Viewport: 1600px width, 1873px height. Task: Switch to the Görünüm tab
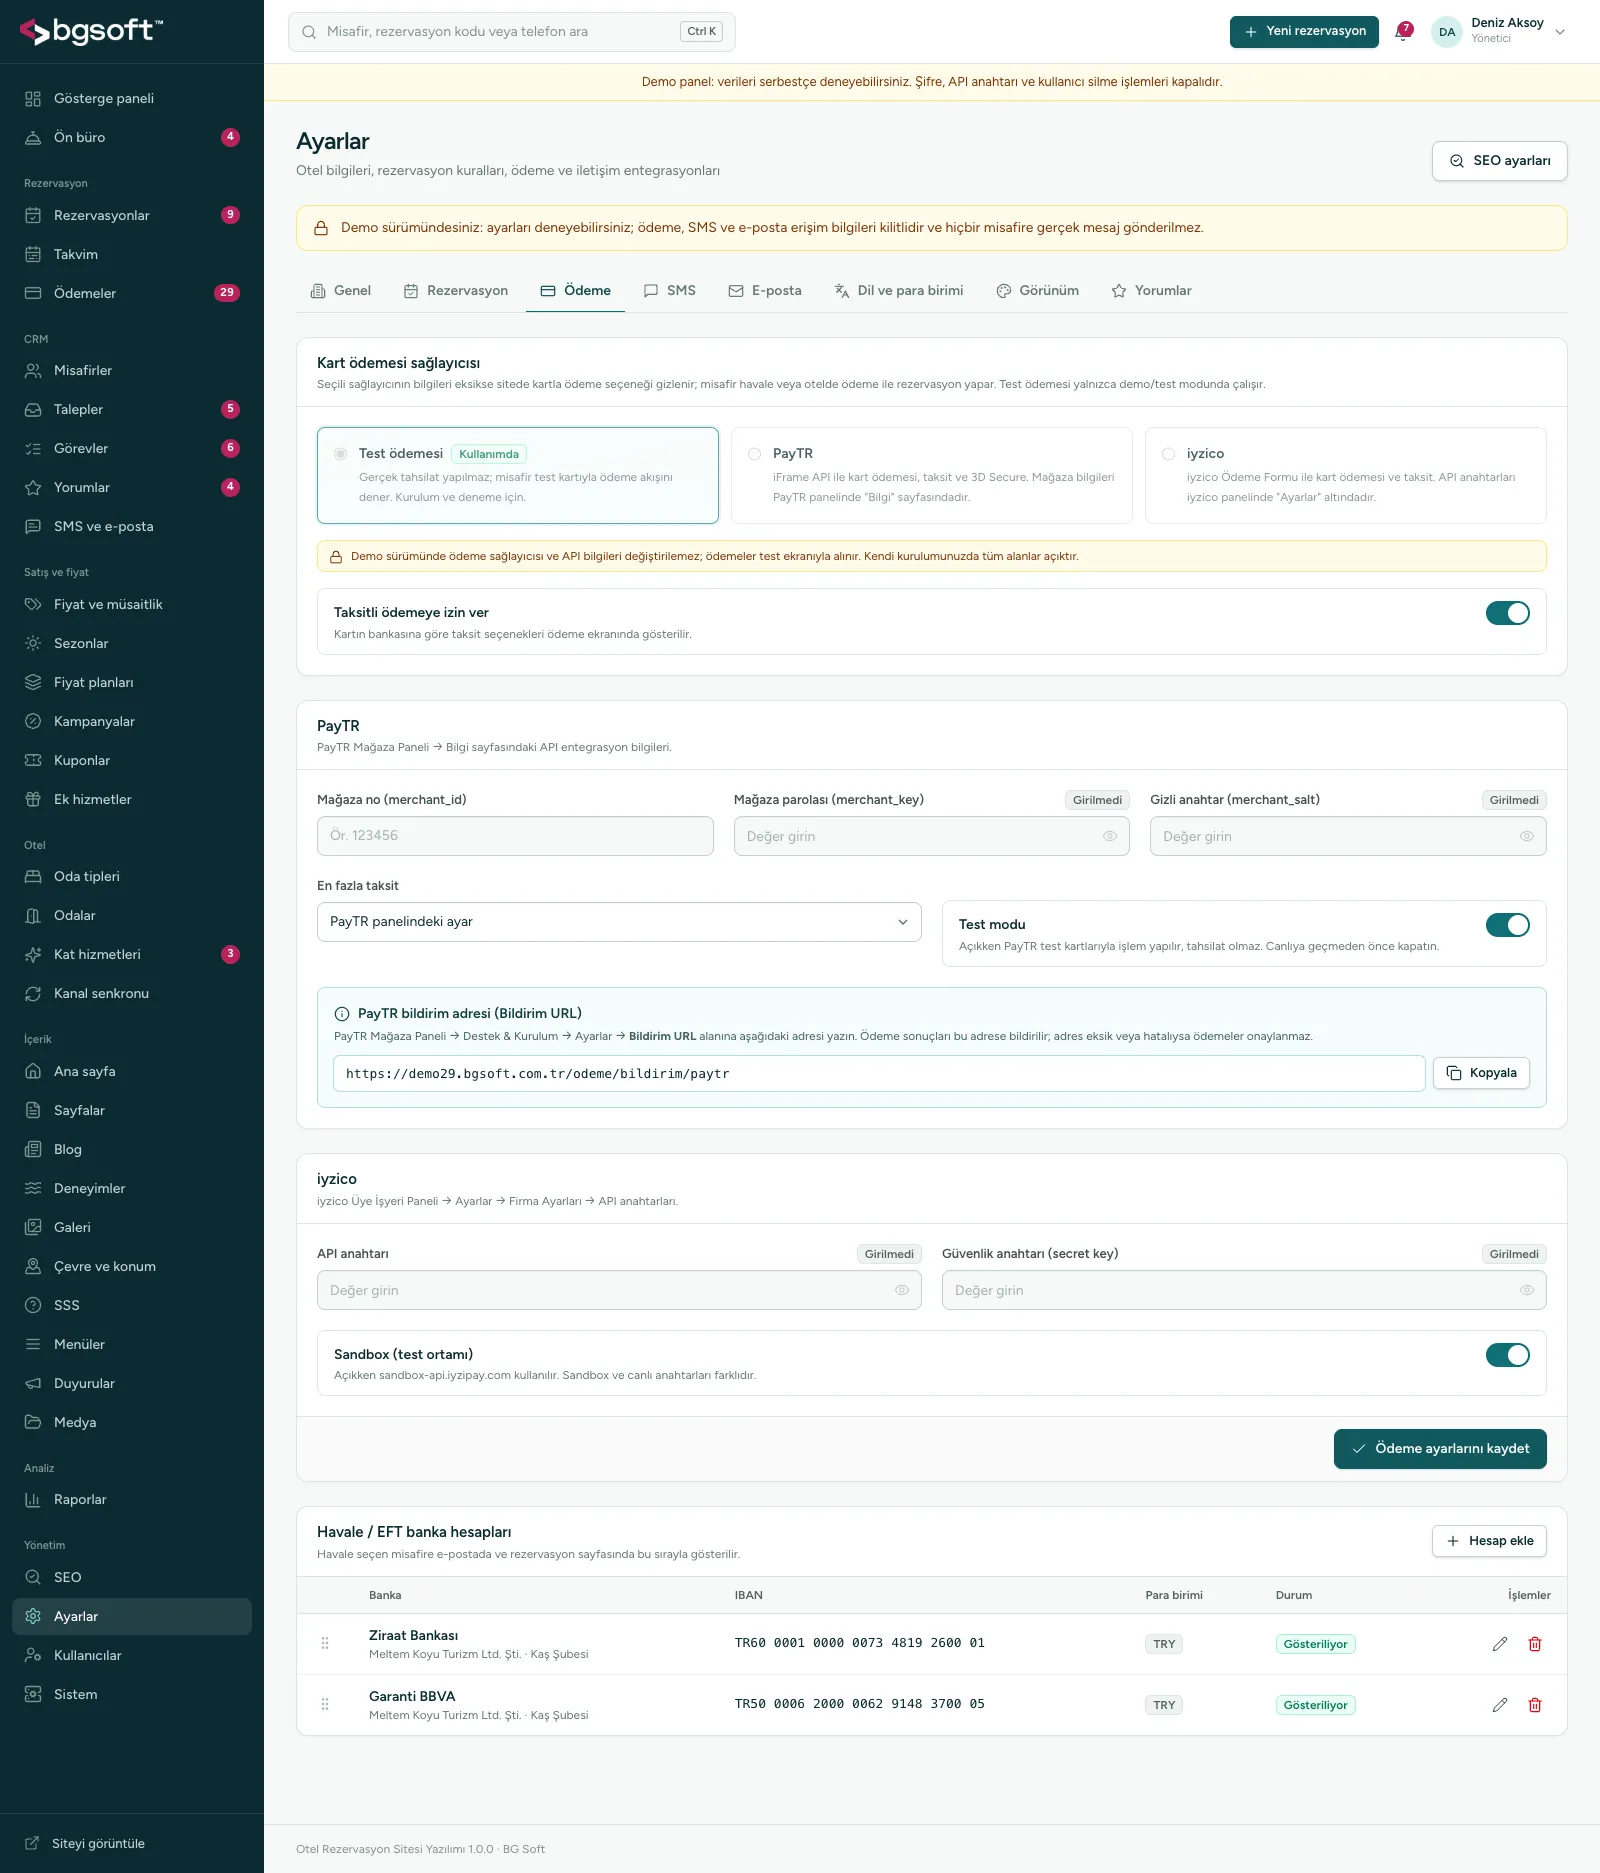(x=1037, y=291)
